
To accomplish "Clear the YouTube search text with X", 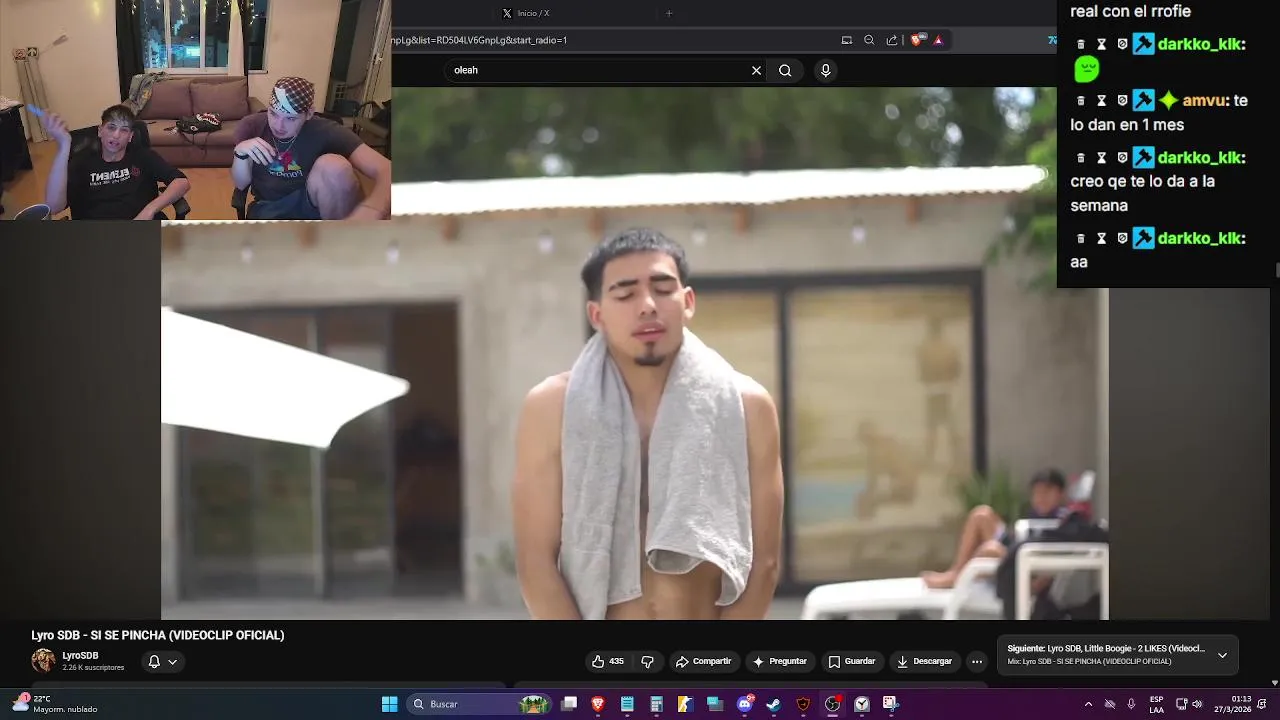I will click(x=756, y=70).
